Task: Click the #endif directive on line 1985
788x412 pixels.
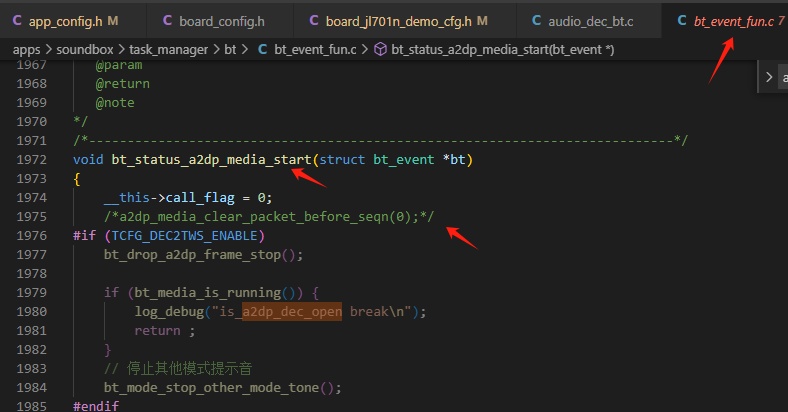Action: pos(96,405)
